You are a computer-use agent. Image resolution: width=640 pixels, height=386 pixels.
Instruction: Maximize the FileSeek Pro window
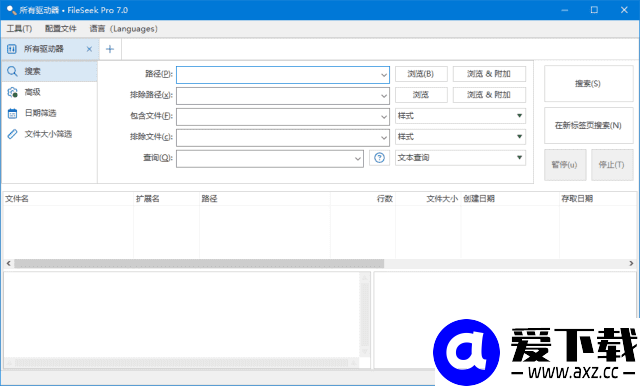tap(594, 10)
